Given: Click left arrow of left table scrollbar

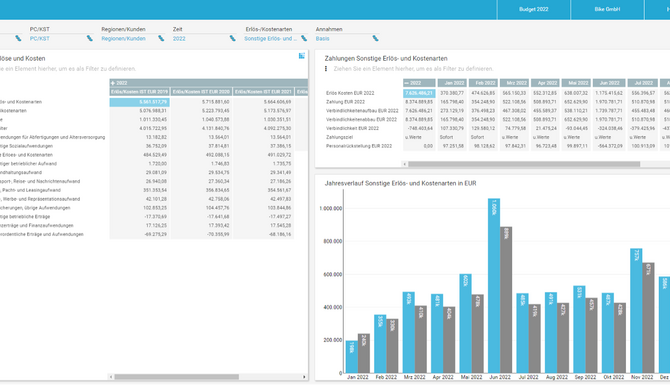Looking at the screenshot, I should click(x=111, y=377).
